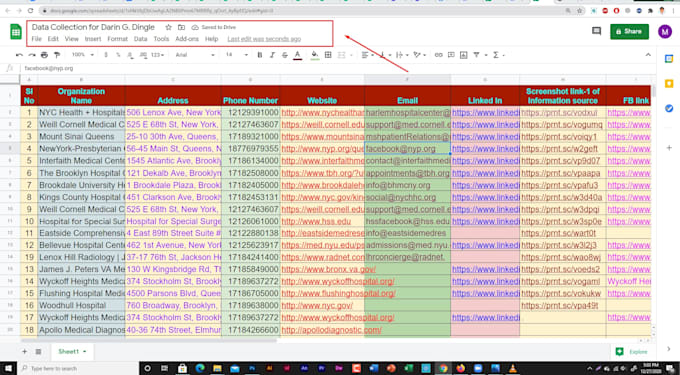Open the cell borders tool
The image size is (680, 375).
tap(328, 55)
